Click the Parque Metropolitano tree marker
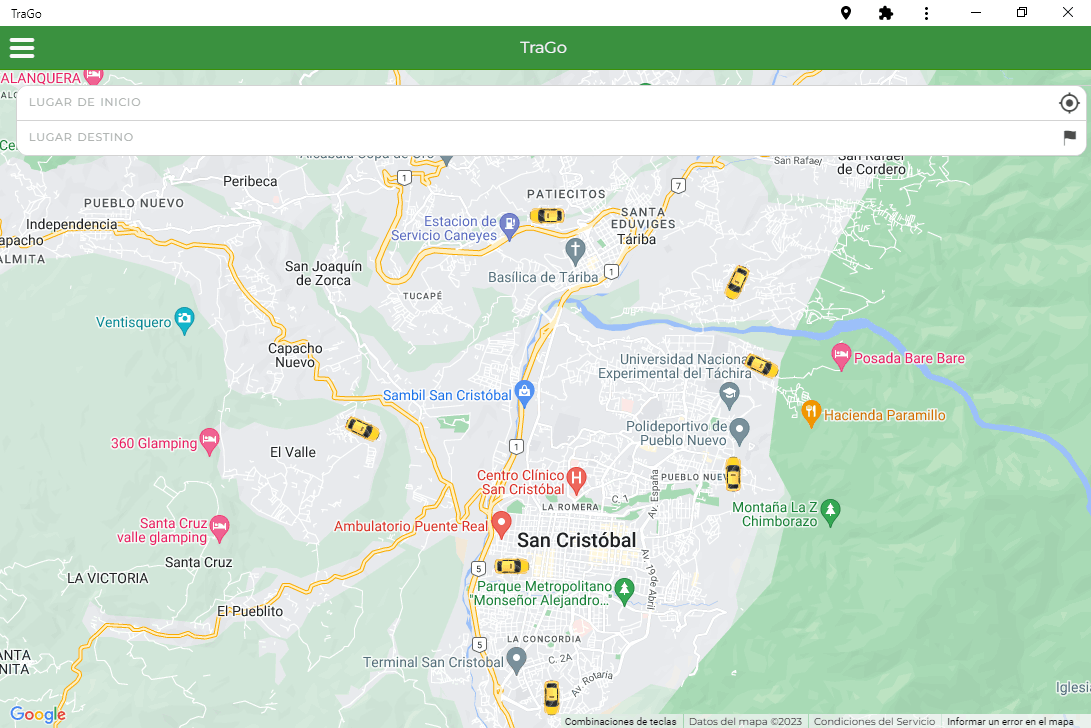The height and width of the screenshot is (728, 1091). (x=624, y=590)
